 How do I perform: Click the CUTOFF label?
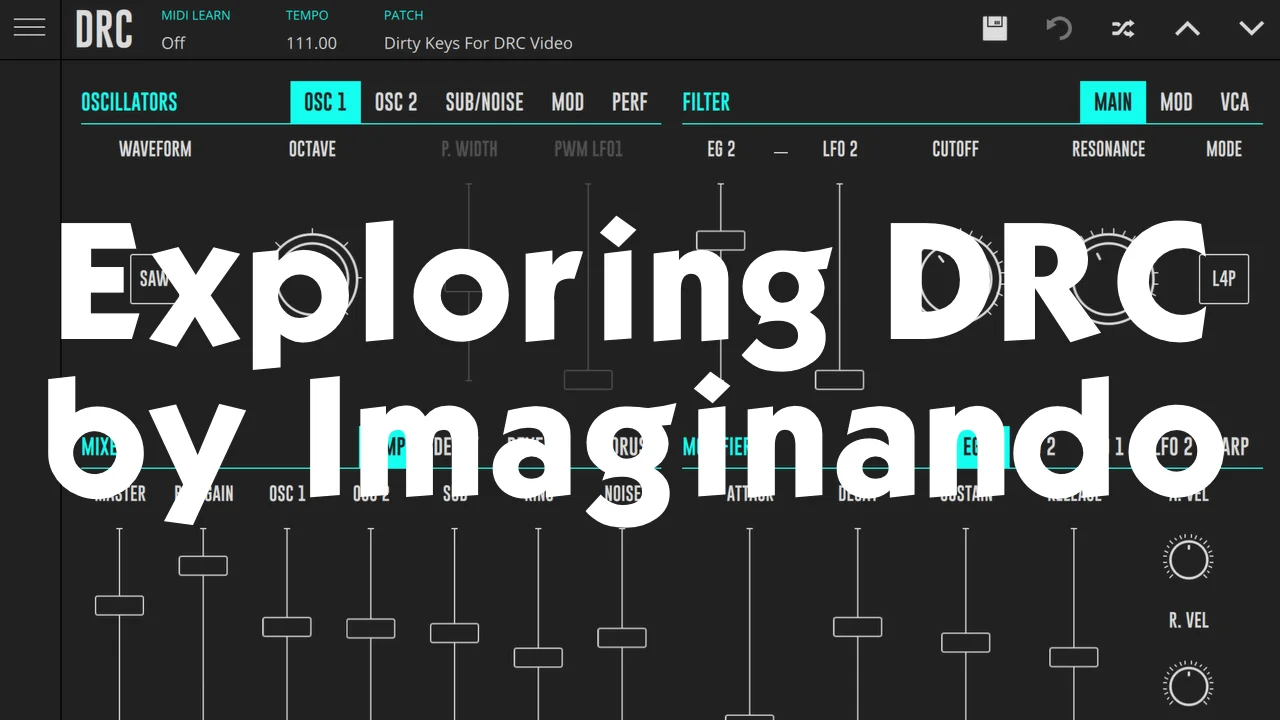(955, 149)
